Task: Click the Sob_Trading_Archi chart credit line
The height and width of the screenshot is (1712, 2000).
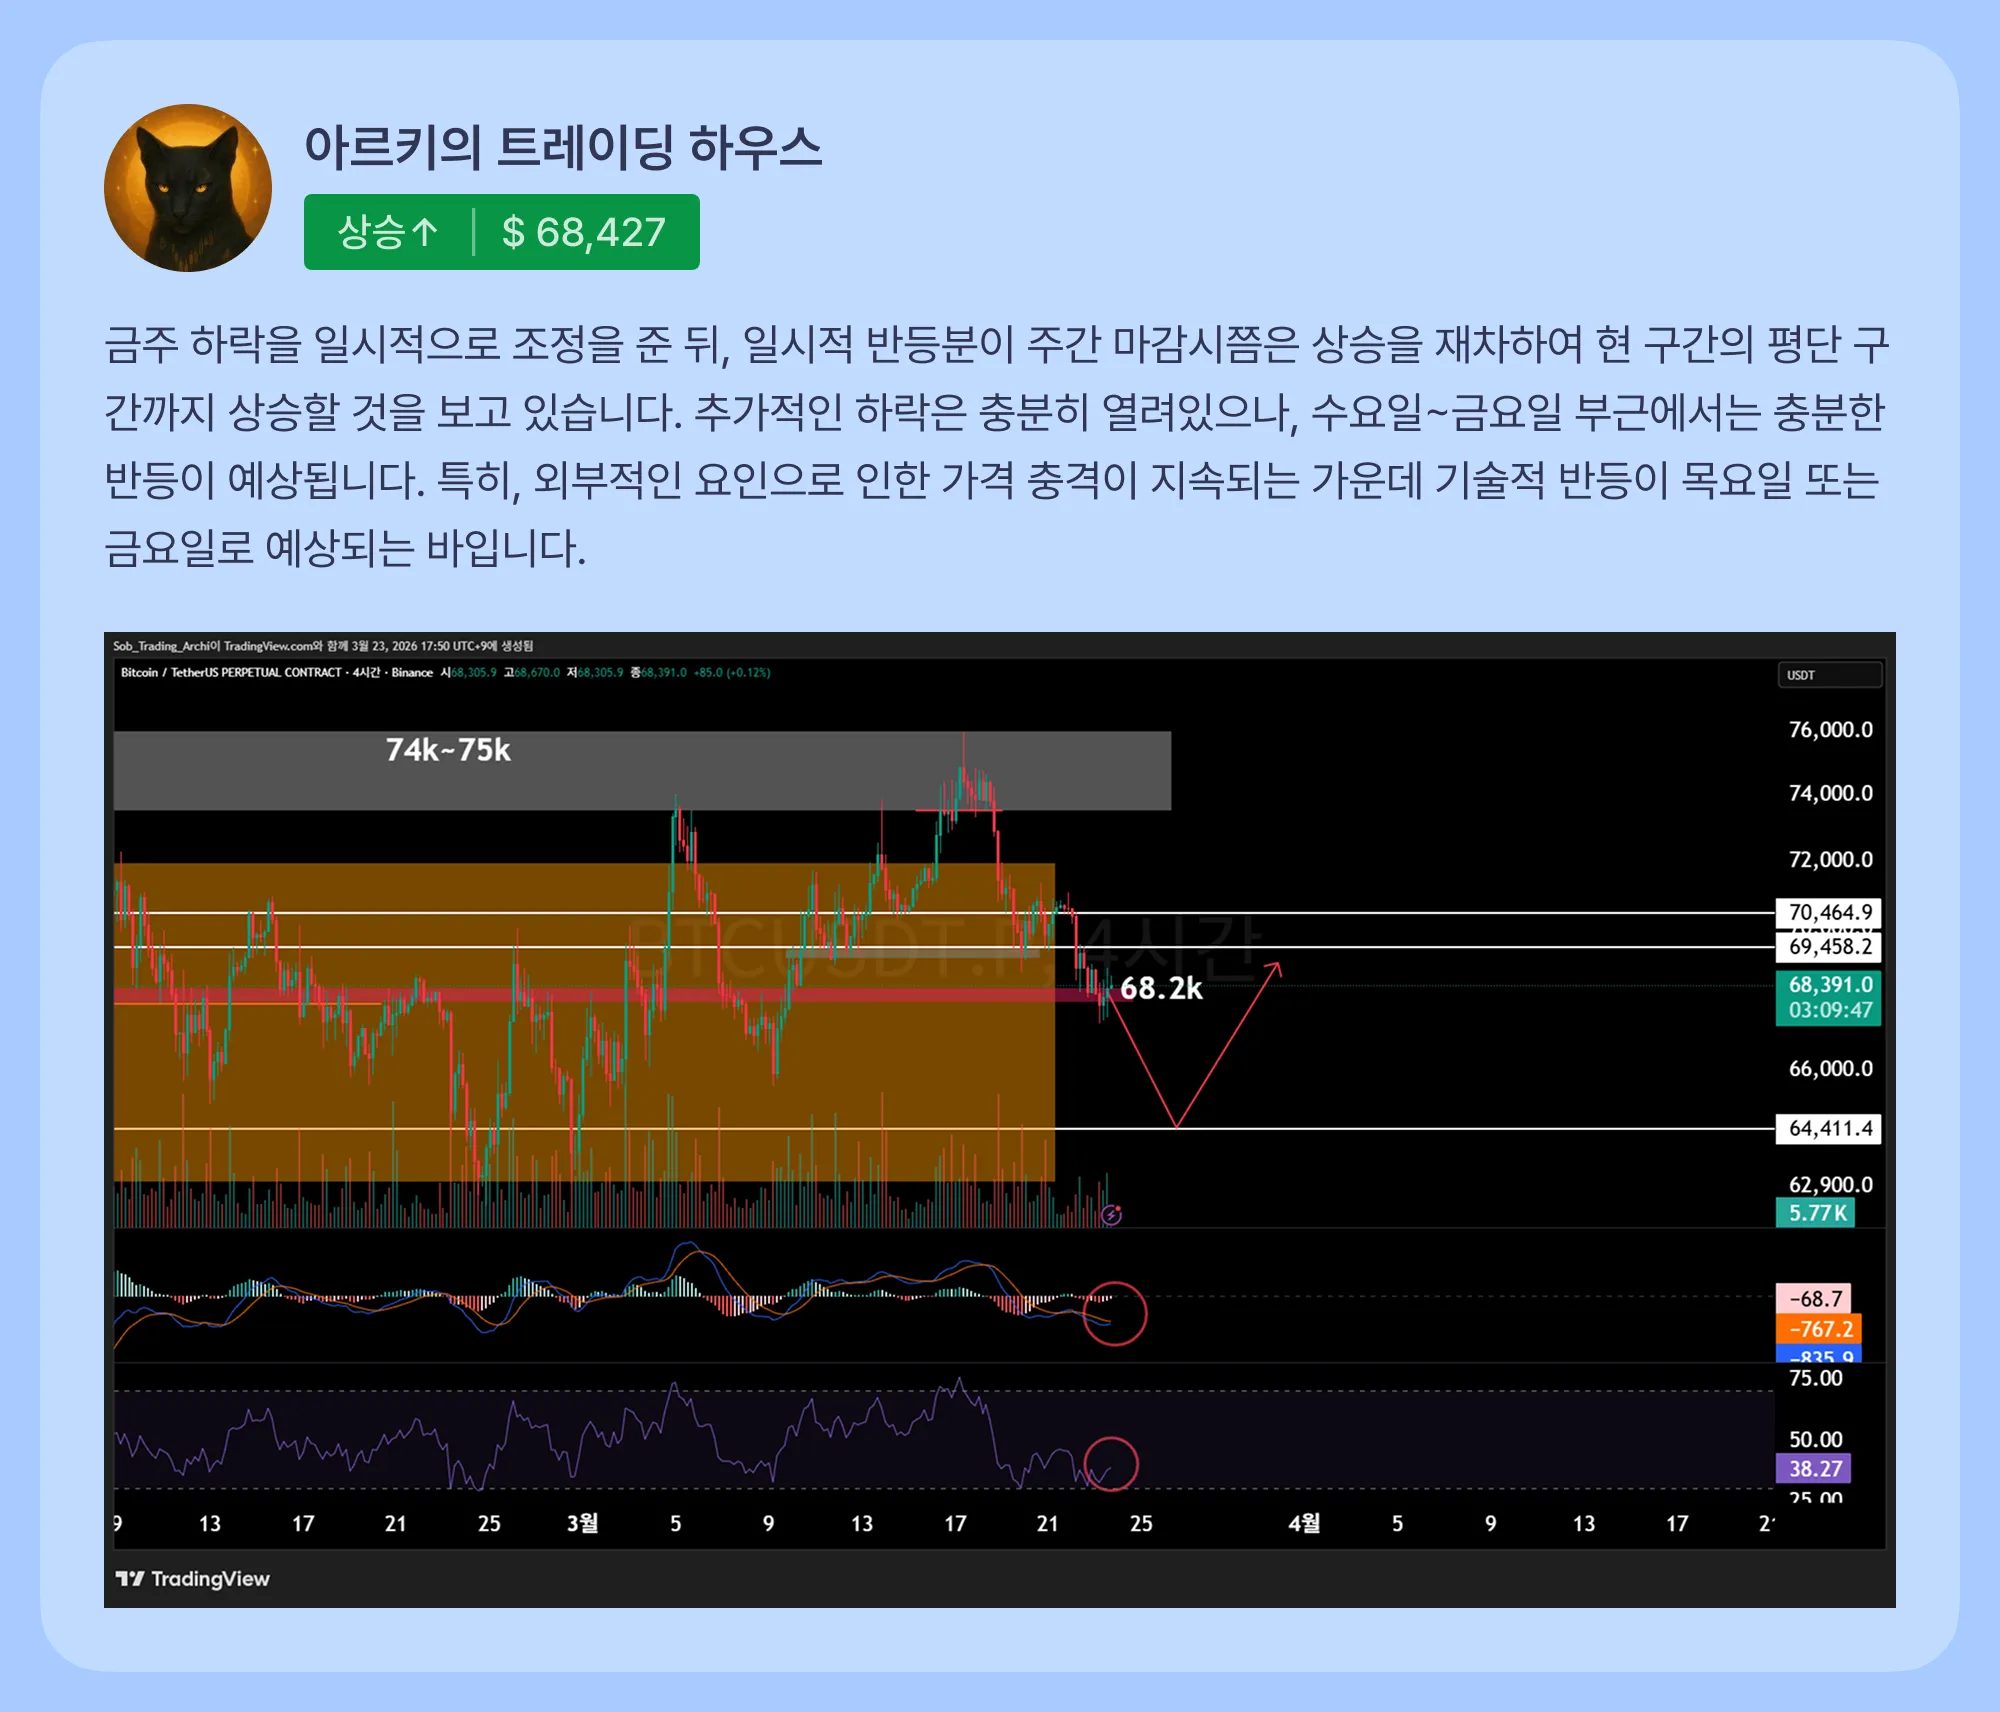Action: (x=323, y=646)
